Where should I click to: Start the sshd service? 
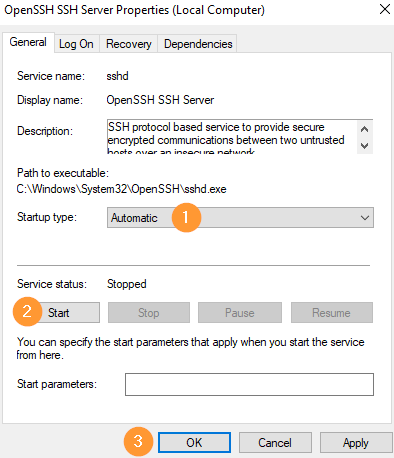point(59,313)
